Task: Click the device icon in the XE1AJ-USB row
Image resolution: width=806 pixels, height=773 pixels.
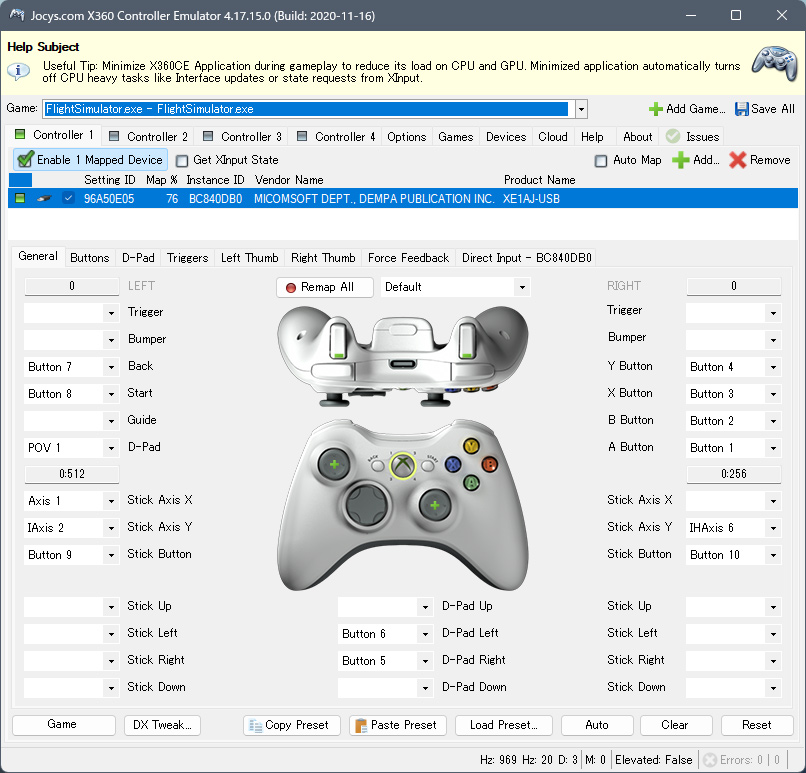Action: (x=45, y=198)
